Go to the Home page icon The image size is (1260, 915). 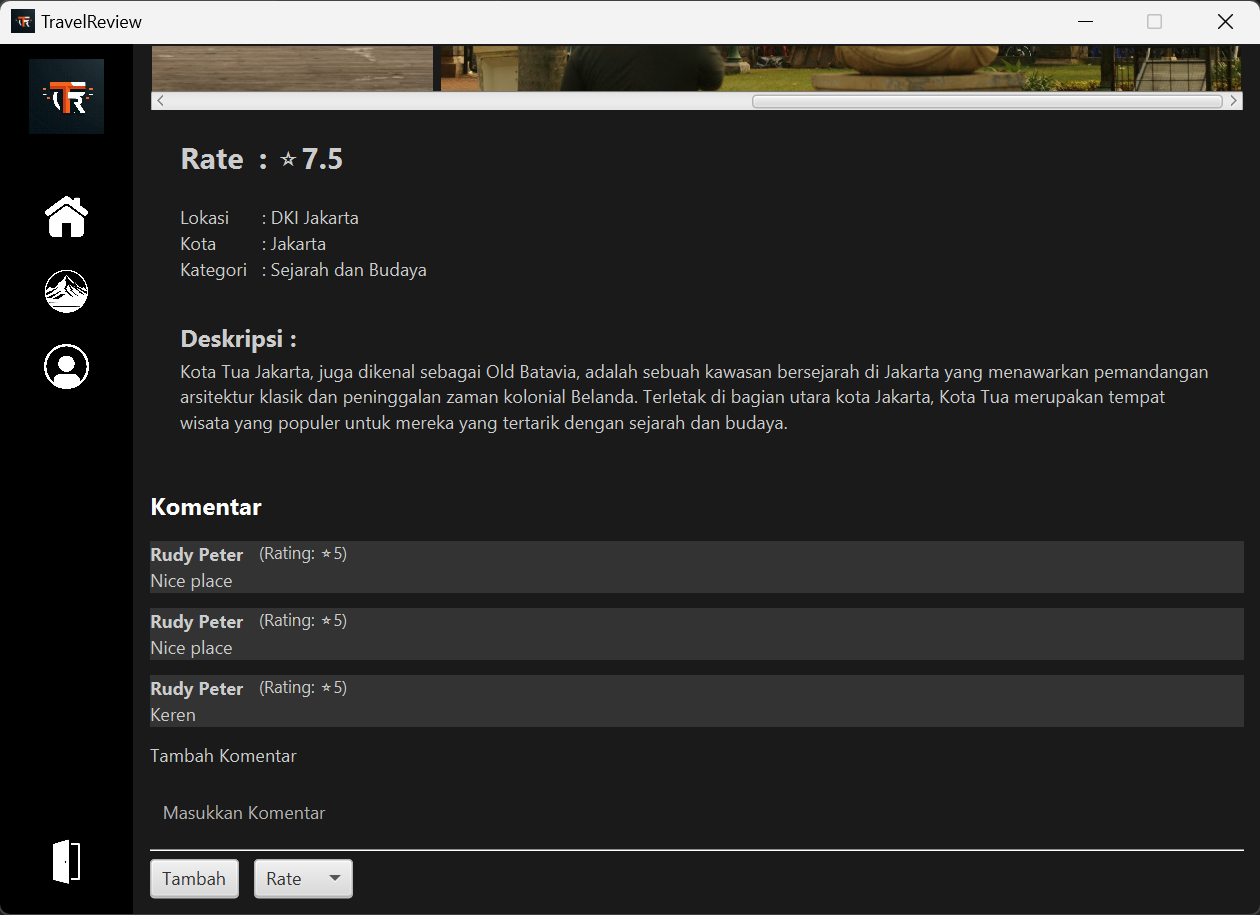(x=66, y=217)
